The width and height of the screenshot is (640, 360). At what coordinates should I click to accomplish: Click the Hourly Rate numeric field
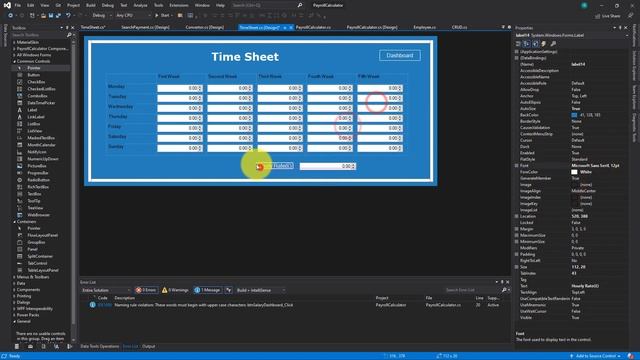click(x=328, y=166)
